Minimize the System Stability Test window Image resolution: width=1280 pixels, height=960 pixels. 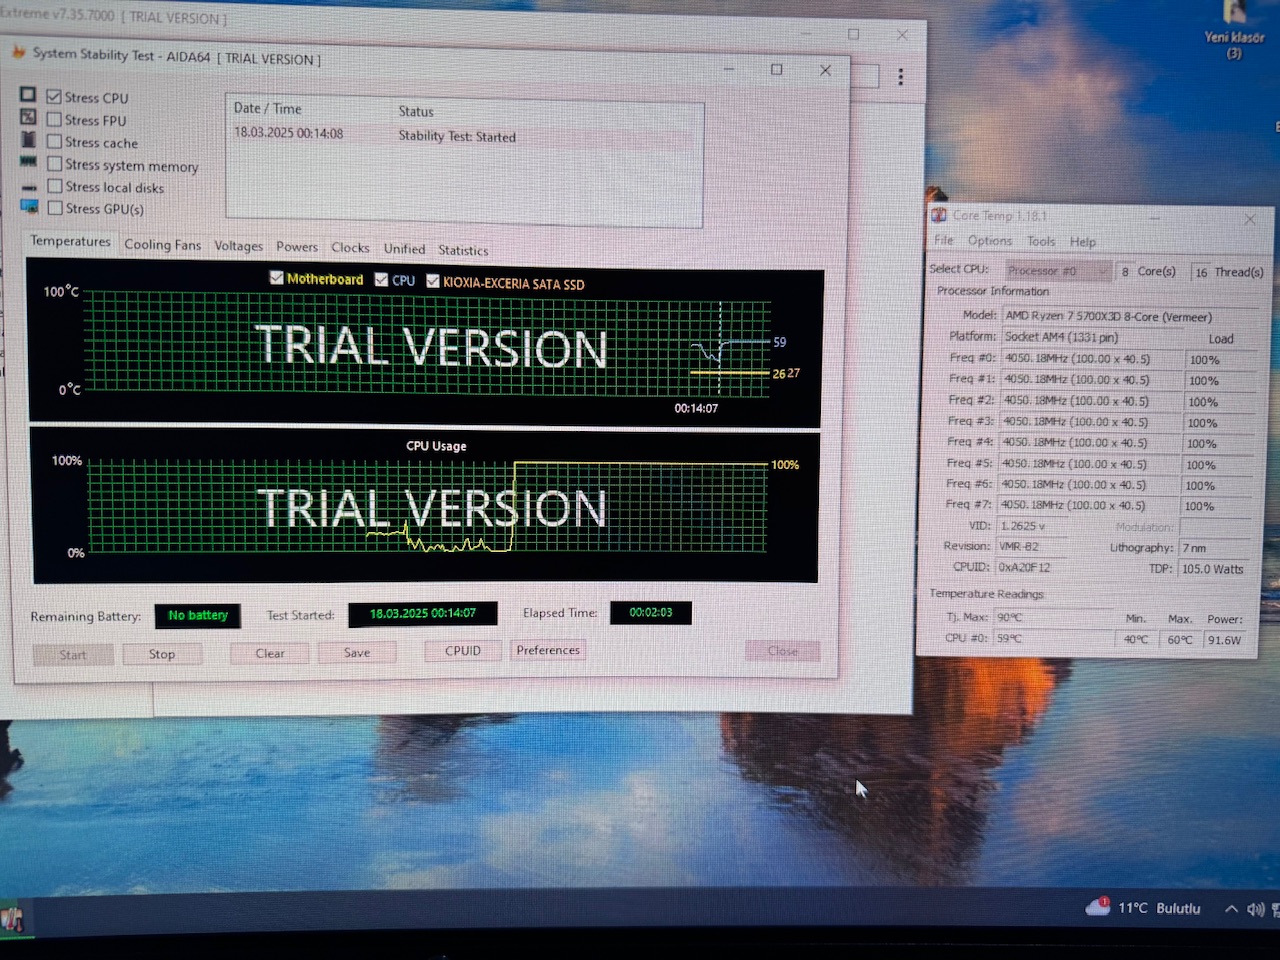tap(729, 69)
